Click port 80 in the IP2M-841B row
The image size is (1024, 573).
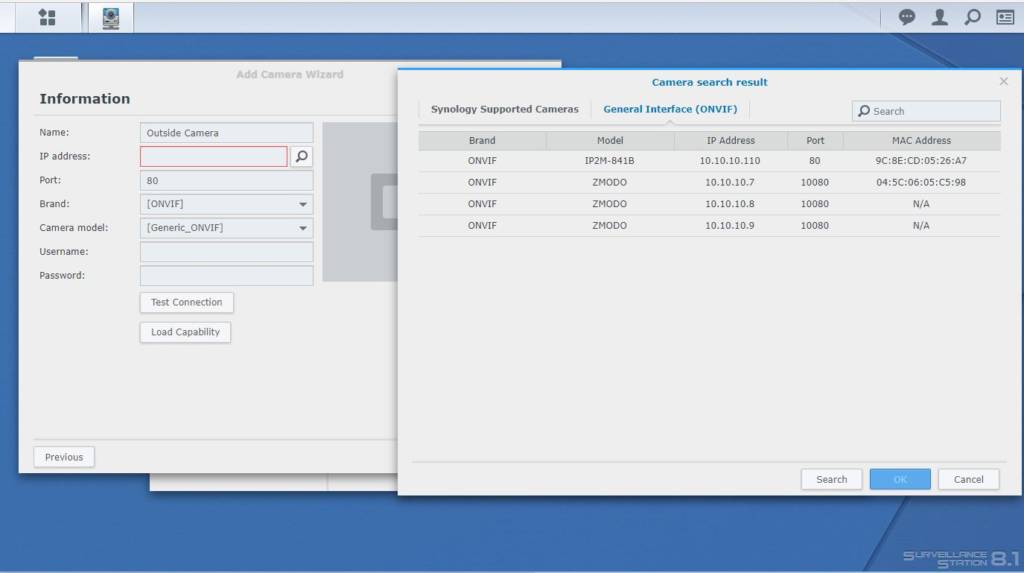814,161
